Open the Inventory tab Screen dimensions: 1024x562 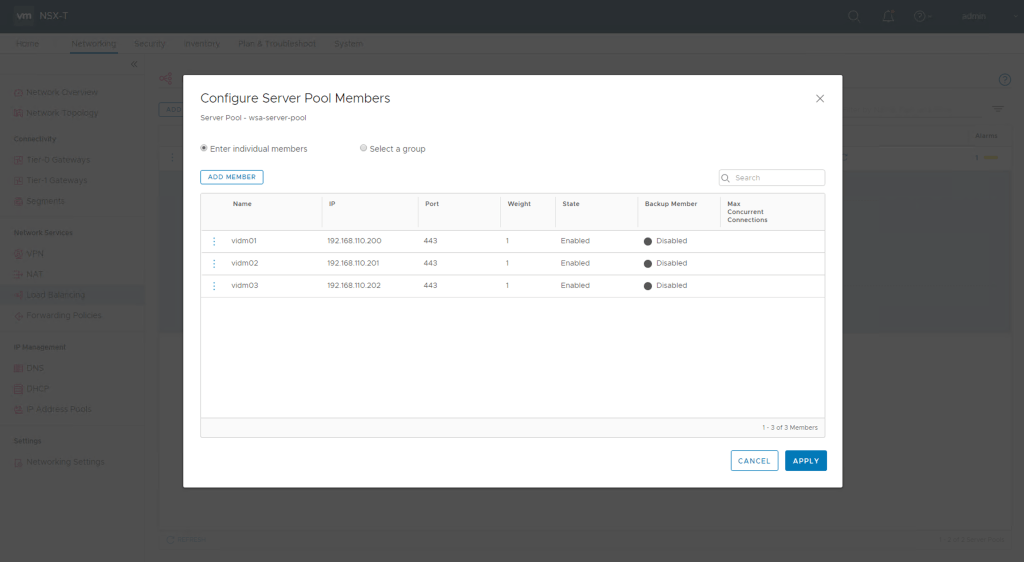tap(202, 44)
